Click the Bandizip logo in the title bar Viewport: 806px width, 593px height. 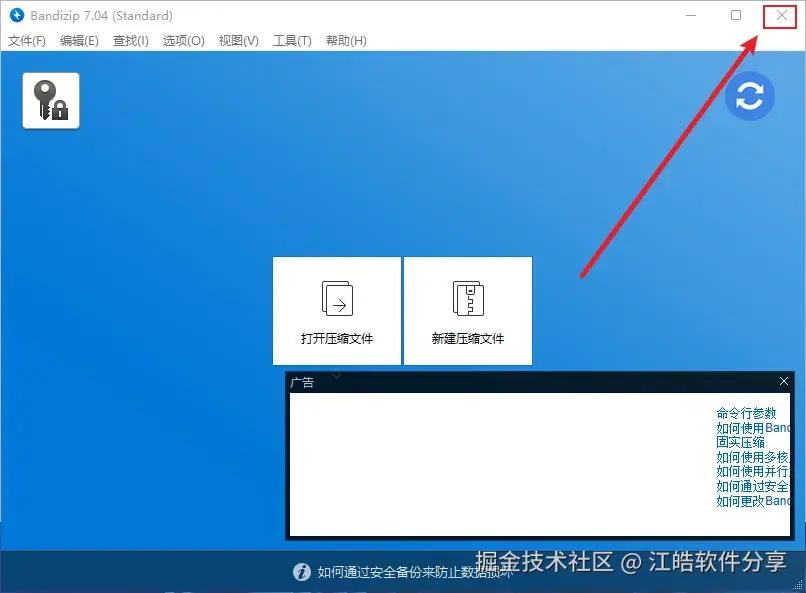point(15,15)
